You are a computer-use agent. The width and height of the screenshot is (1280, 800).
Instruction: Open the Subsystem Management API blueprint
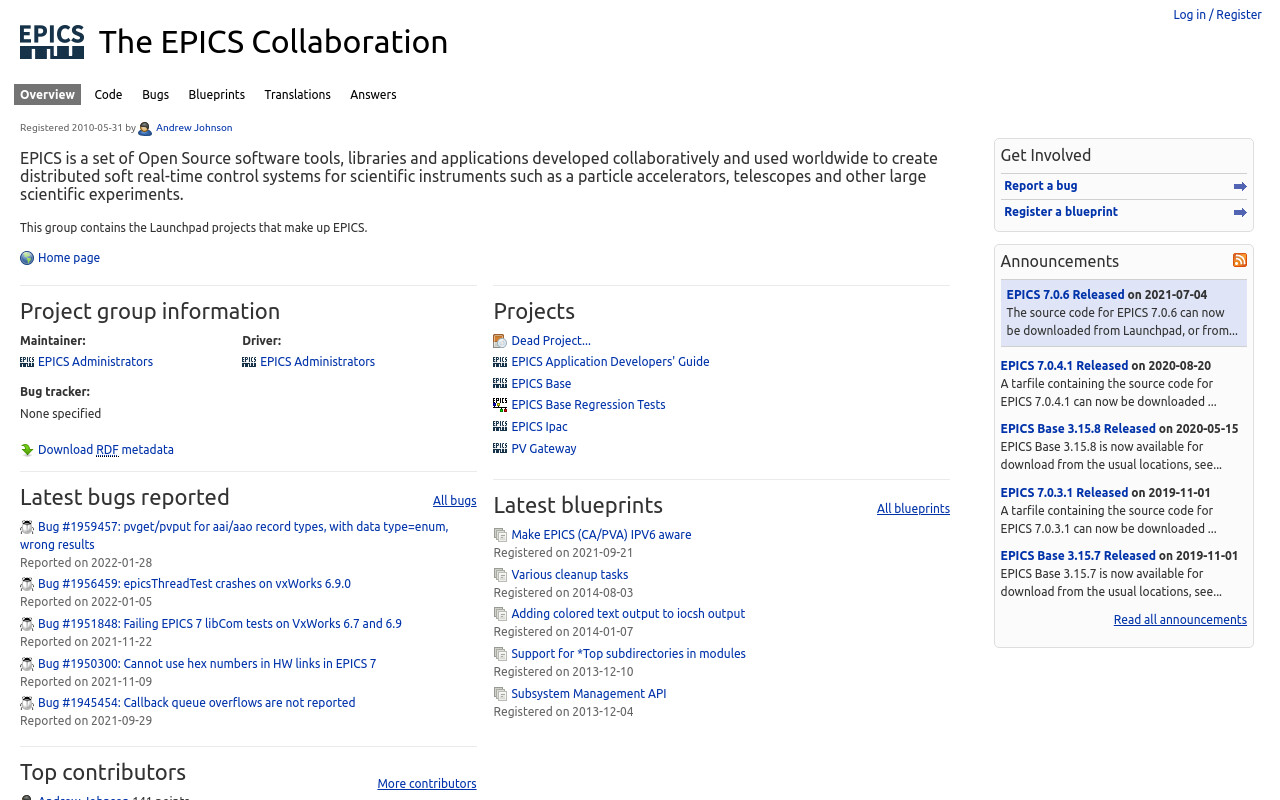[589, 694]
